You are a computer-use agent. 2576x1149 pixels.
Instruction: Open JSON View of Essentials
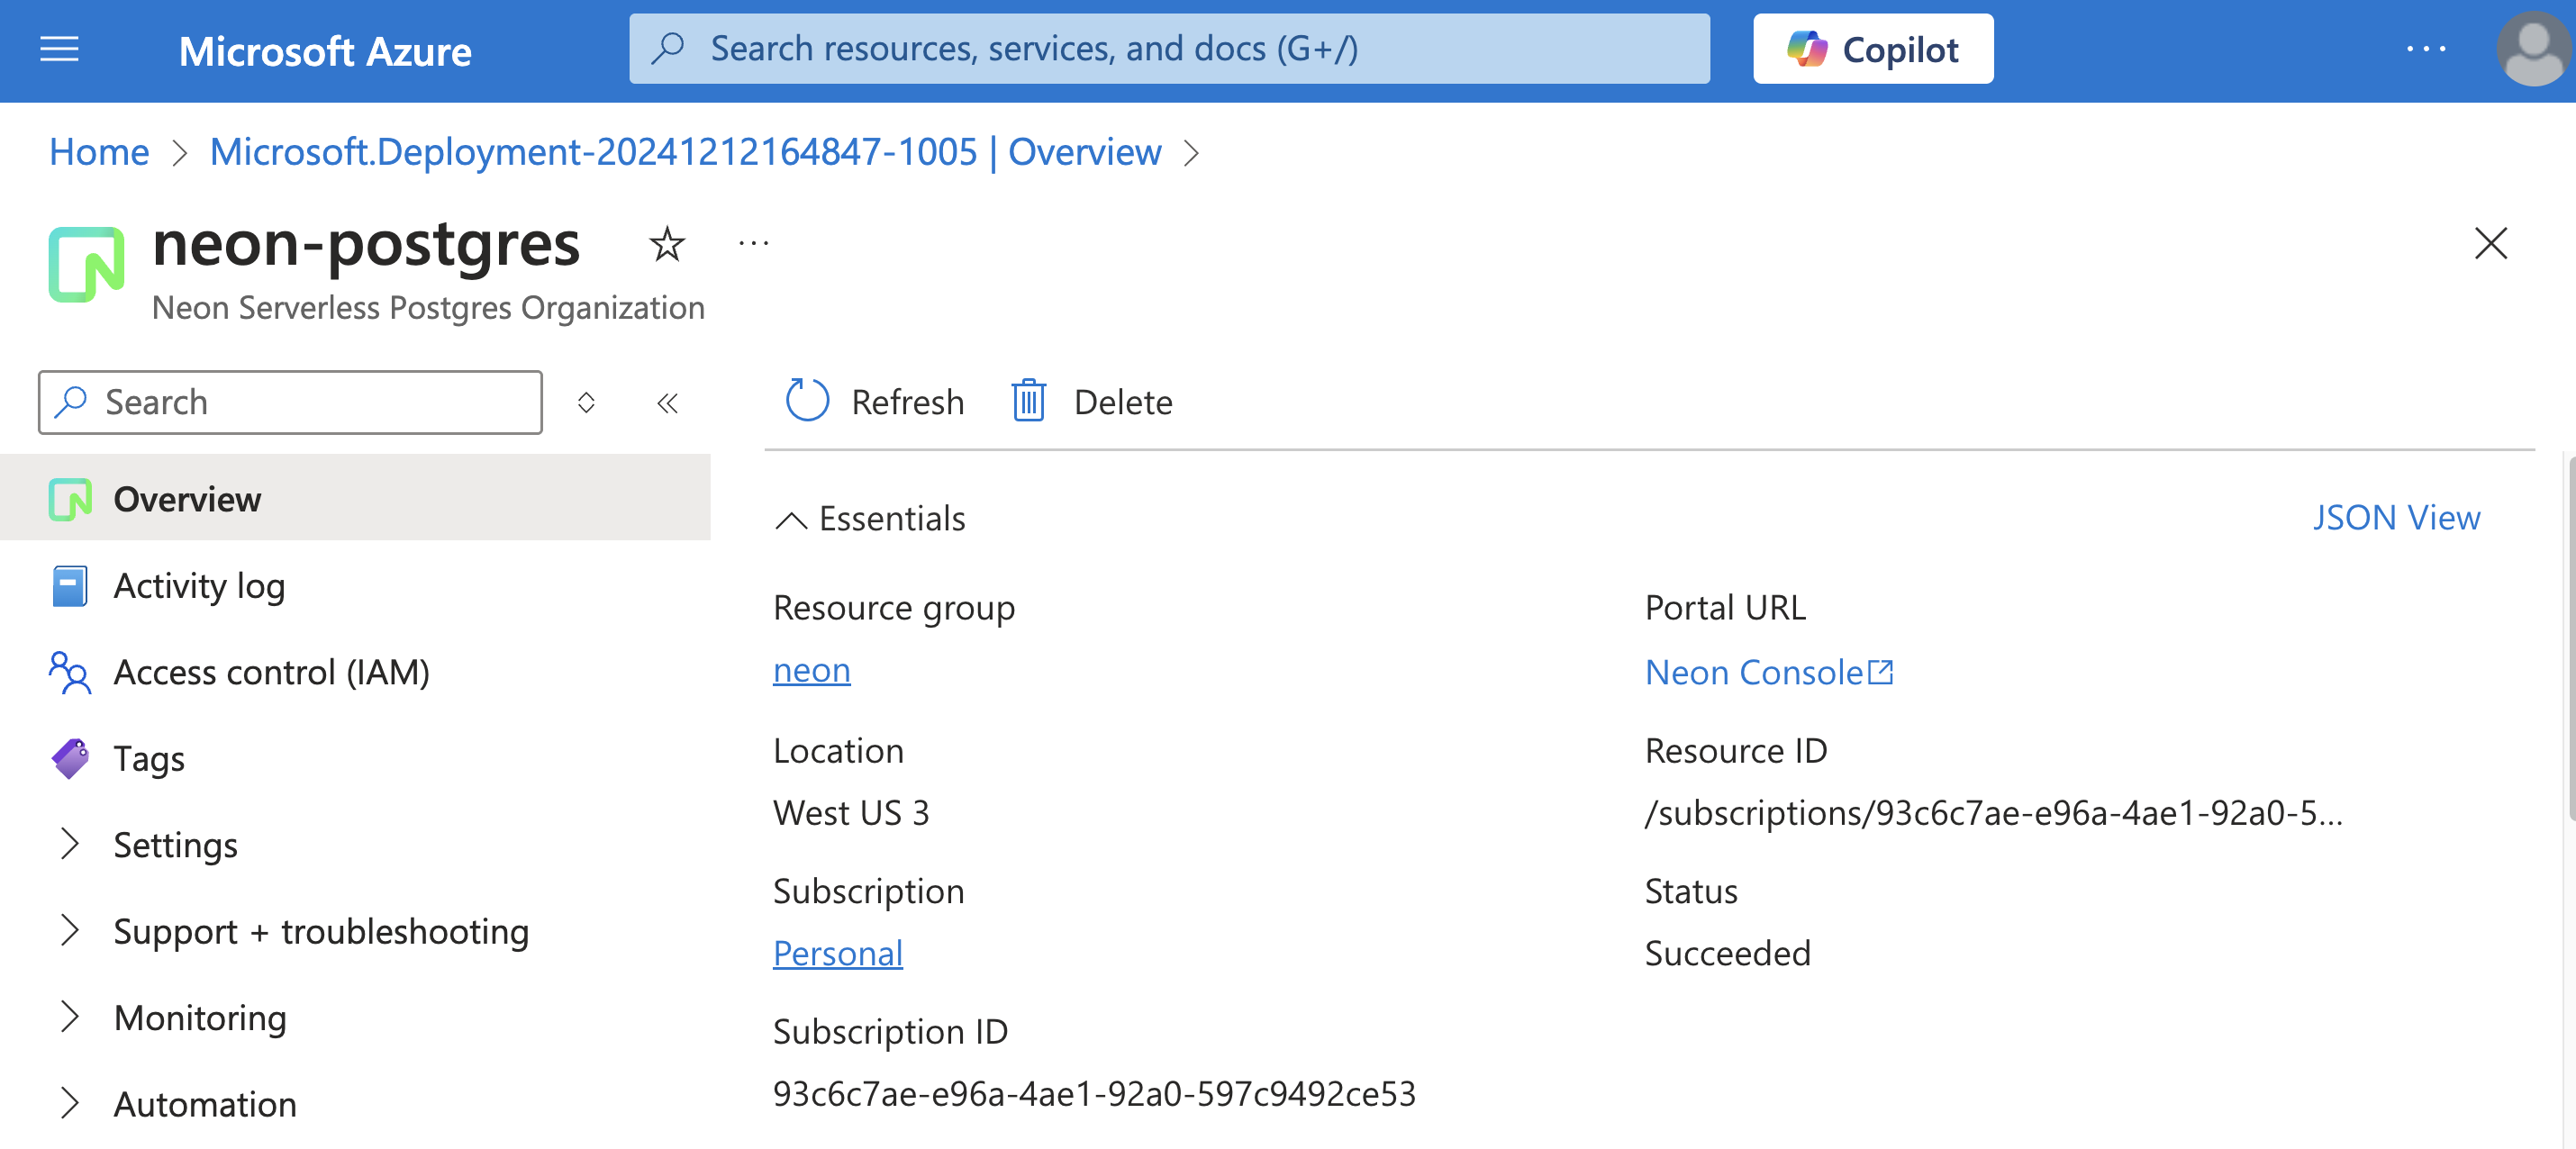[x=2396, y=517]
